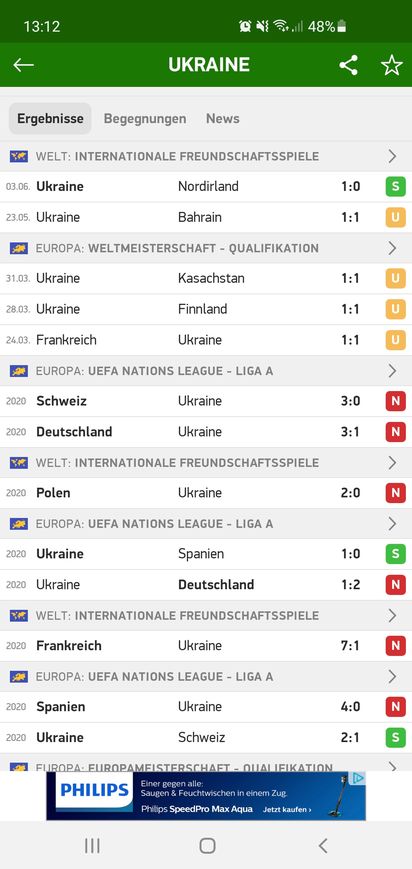Click green S badge for Ukraine–Nordirland
Image resolution: width=412 pixels, height=869 pixels.
(x=395, y=187)
